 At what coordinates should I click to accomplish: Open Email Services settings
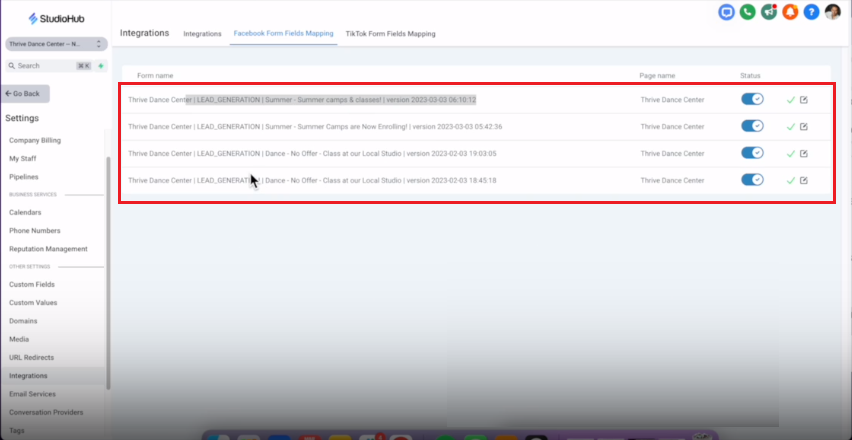[33, 394]
